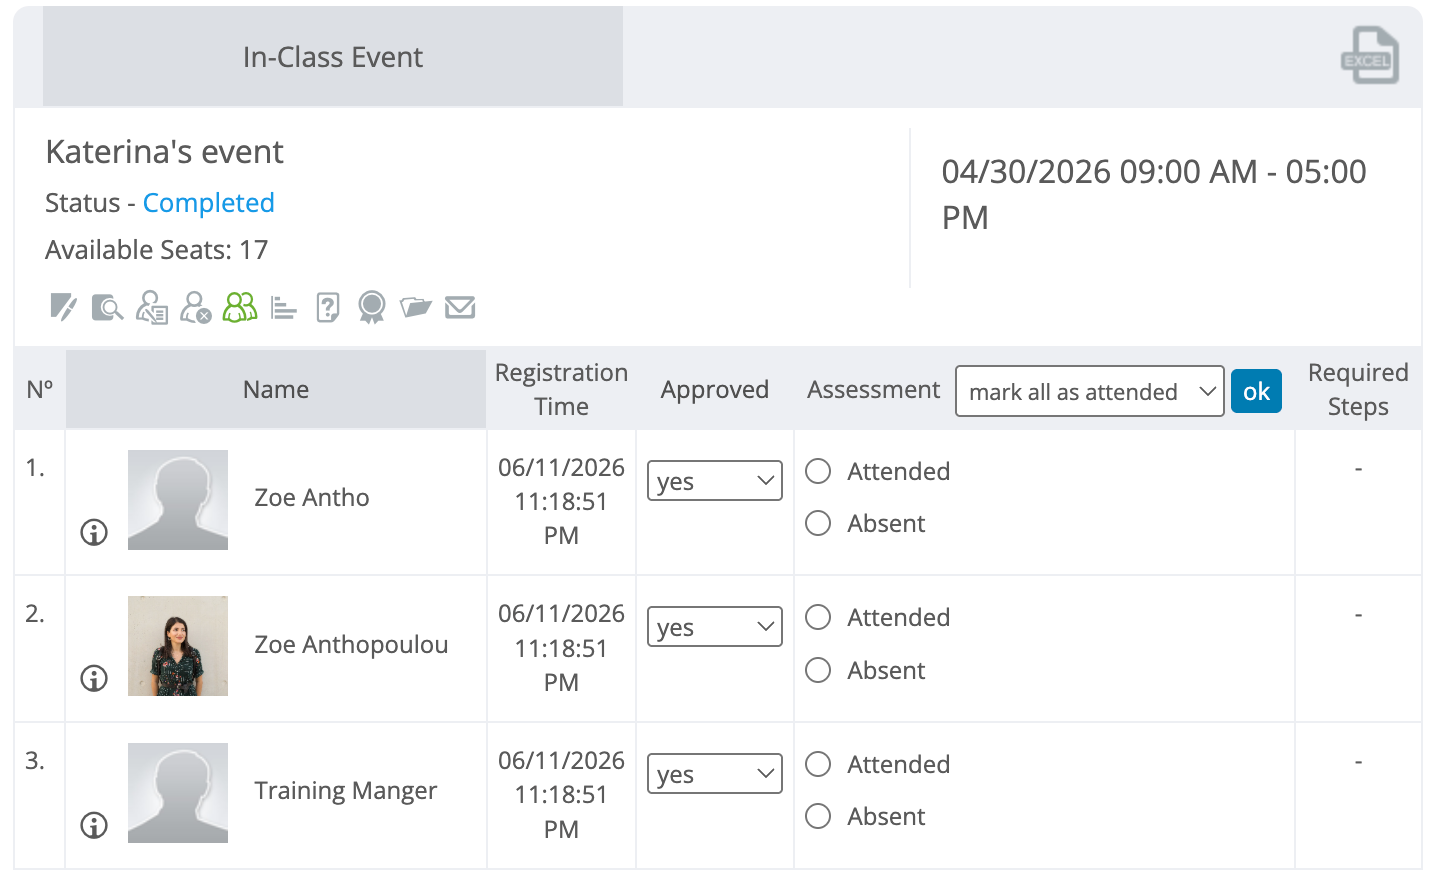1434x872 pixels.
Task: Mark Training Manger as Attended
Action: pos(818,764)
